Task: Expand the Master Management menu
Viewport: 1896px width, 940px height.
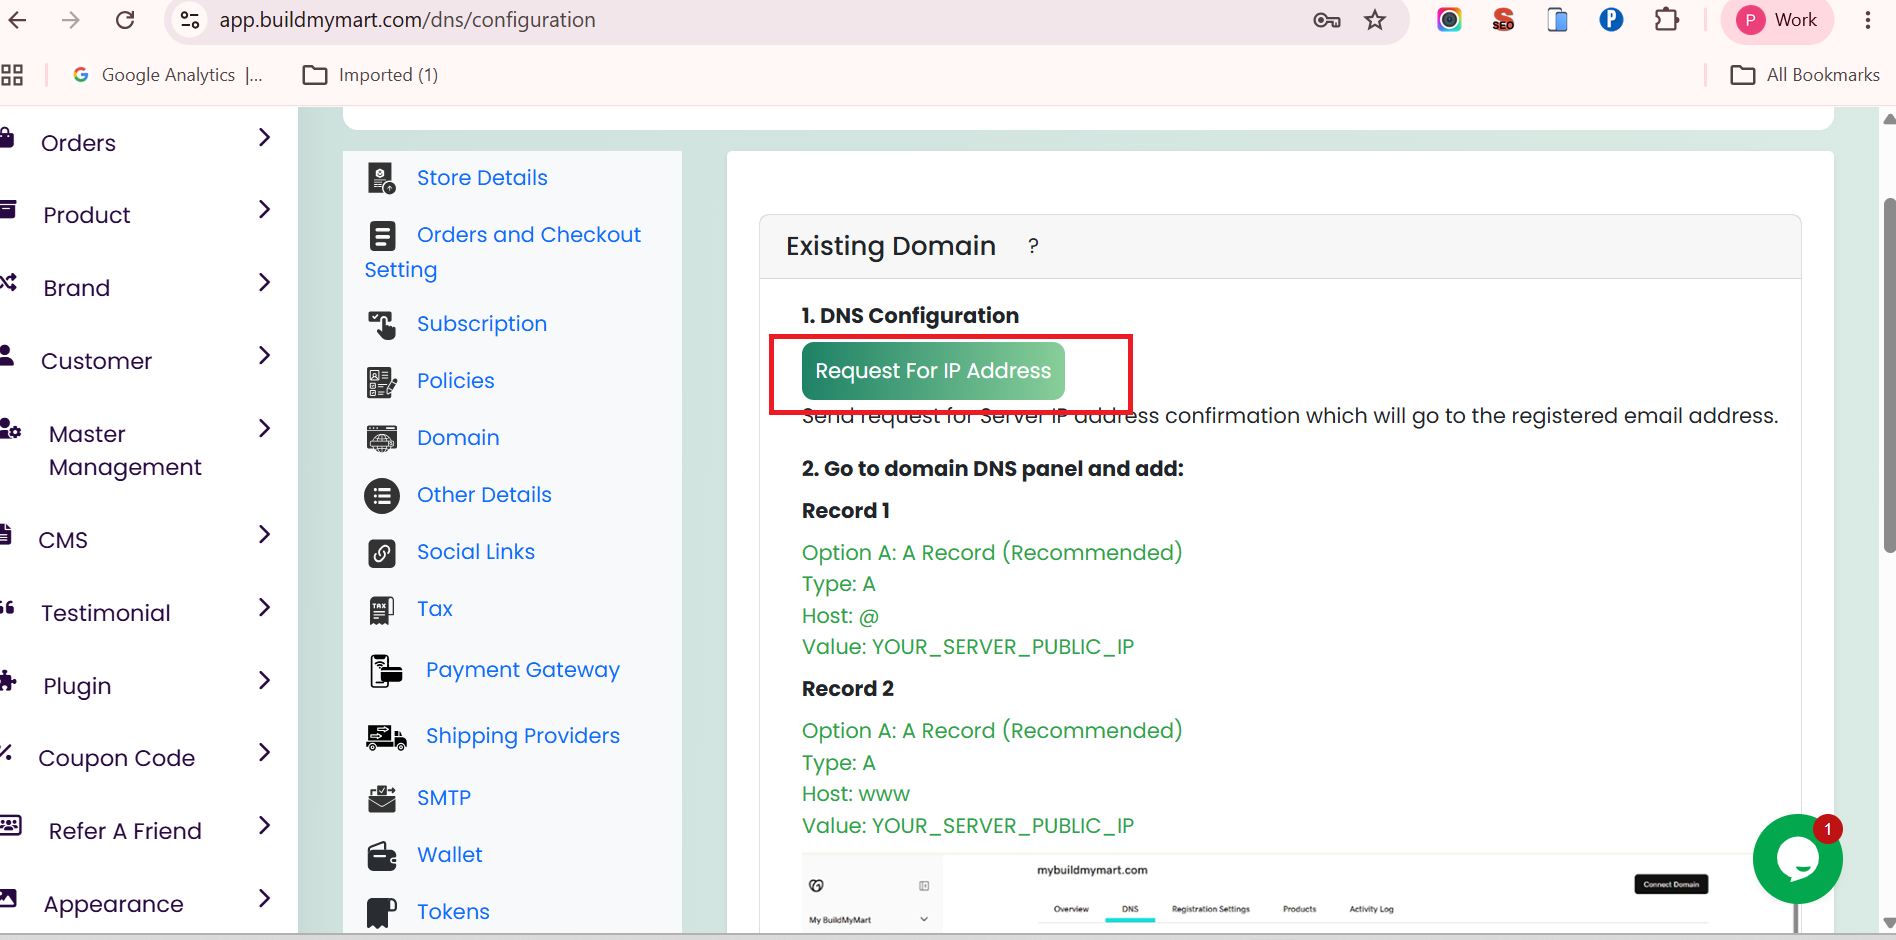Action: pyautogui.click(x=264, y=429)
